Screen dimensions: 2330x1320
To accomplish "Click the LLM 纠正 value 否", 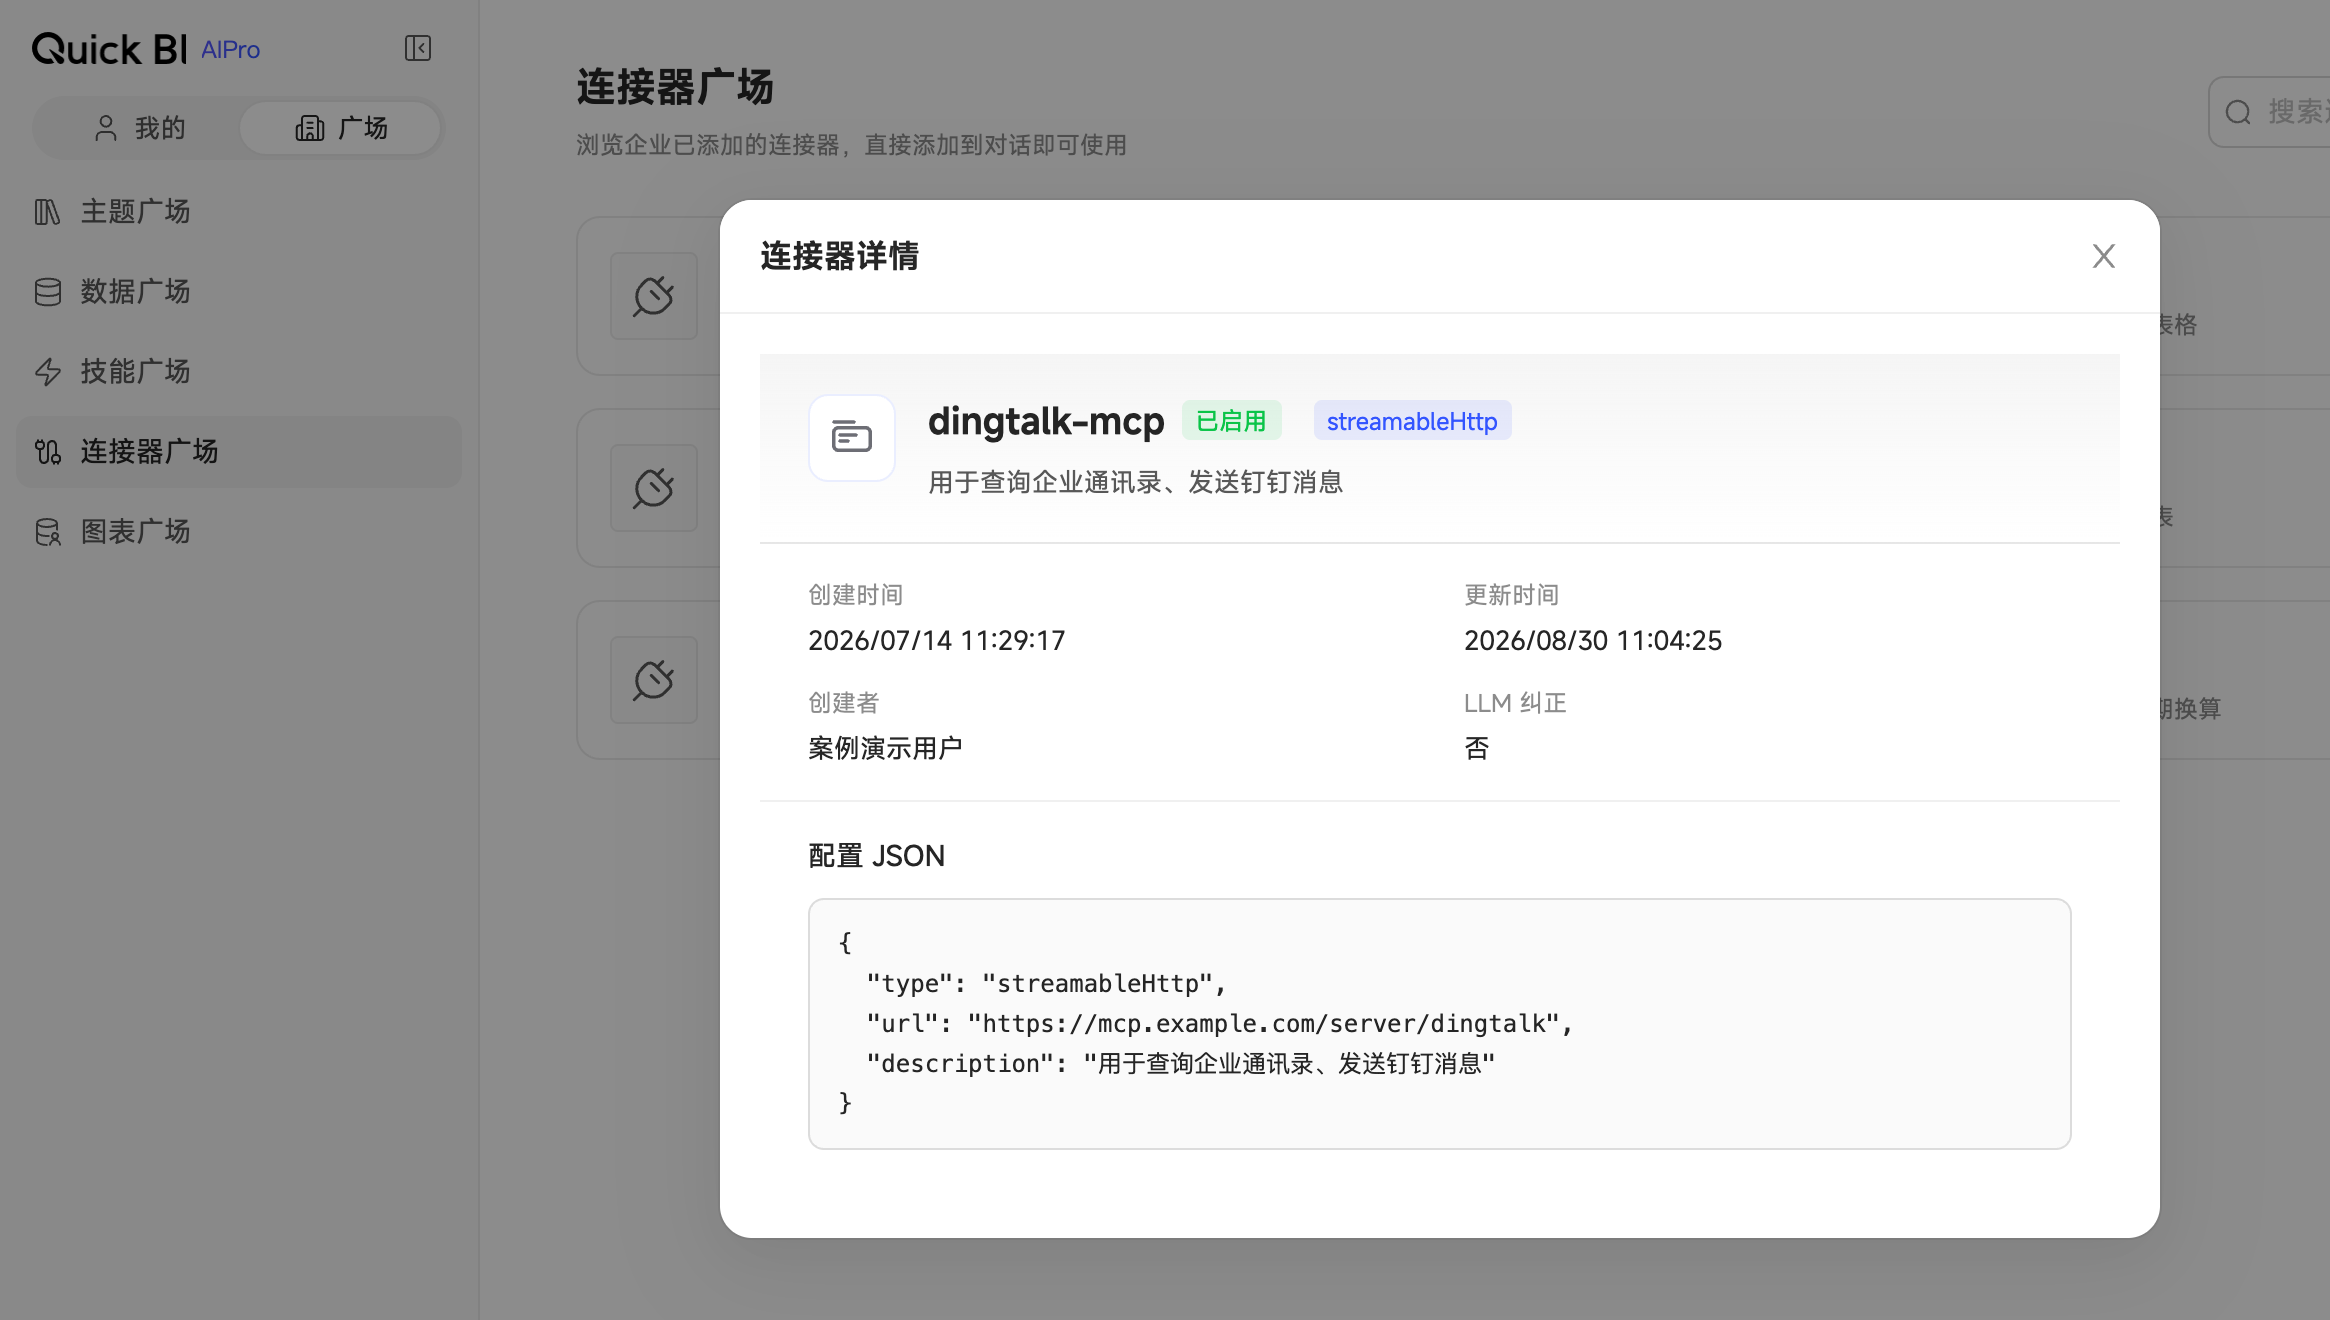I will tap(1477, 748).
